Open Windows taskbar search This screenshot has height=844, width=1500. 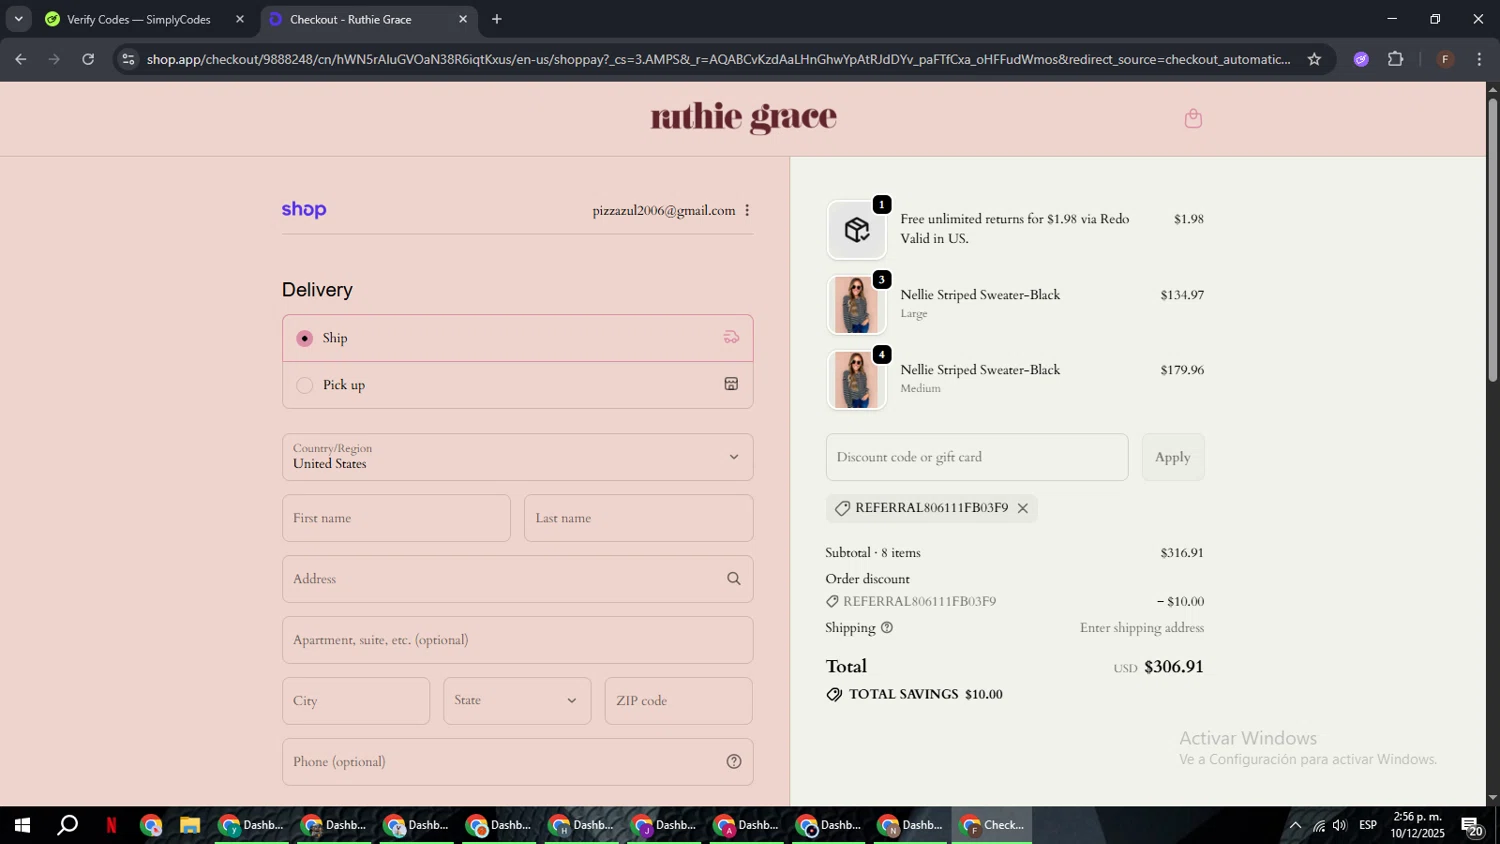coord(67,826)
